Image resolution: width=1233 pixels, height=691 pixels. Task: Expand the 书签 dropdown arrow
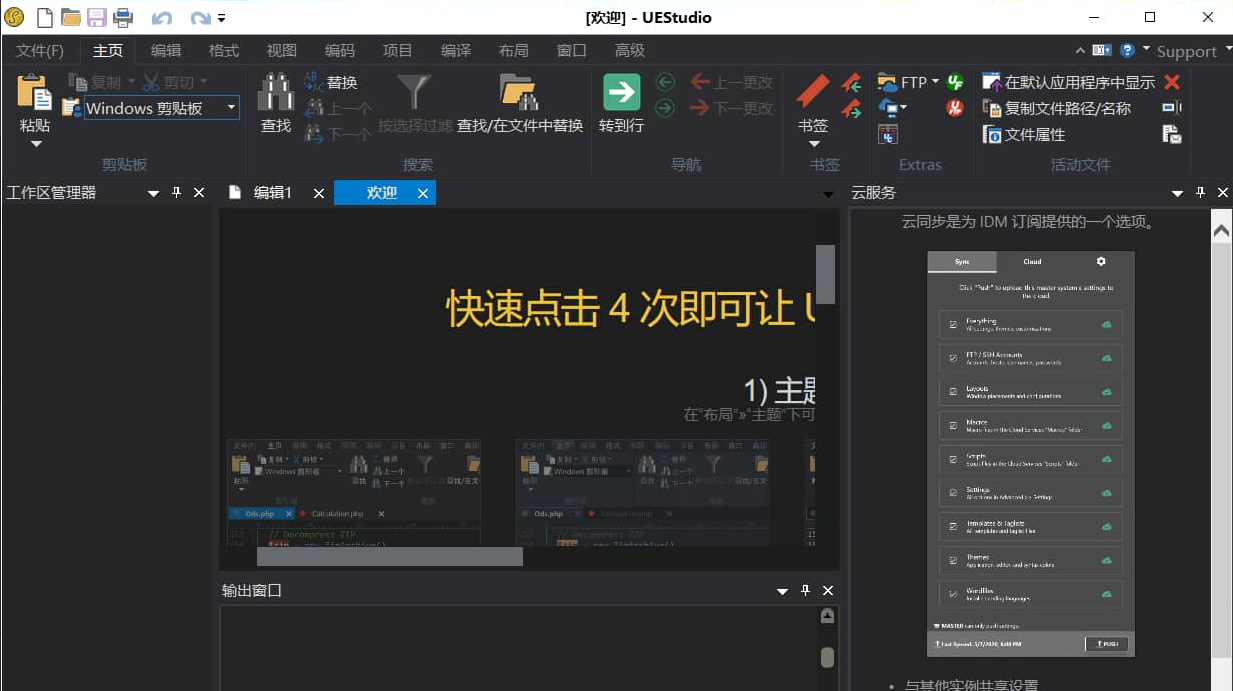pos(812,144)
